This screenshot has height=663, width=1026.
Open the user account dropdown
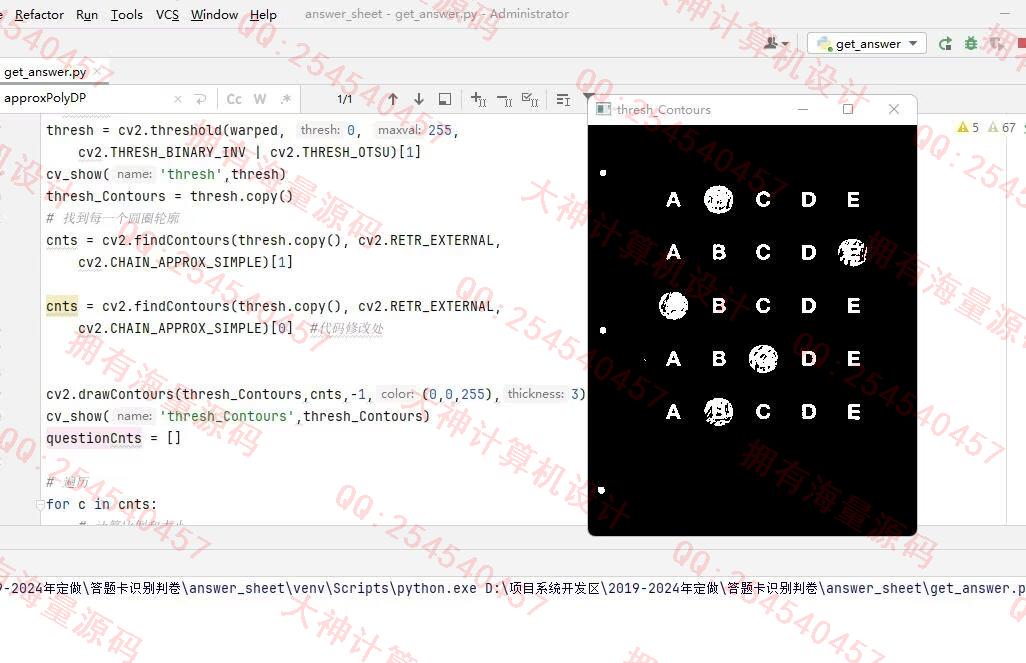click(776, 43)
